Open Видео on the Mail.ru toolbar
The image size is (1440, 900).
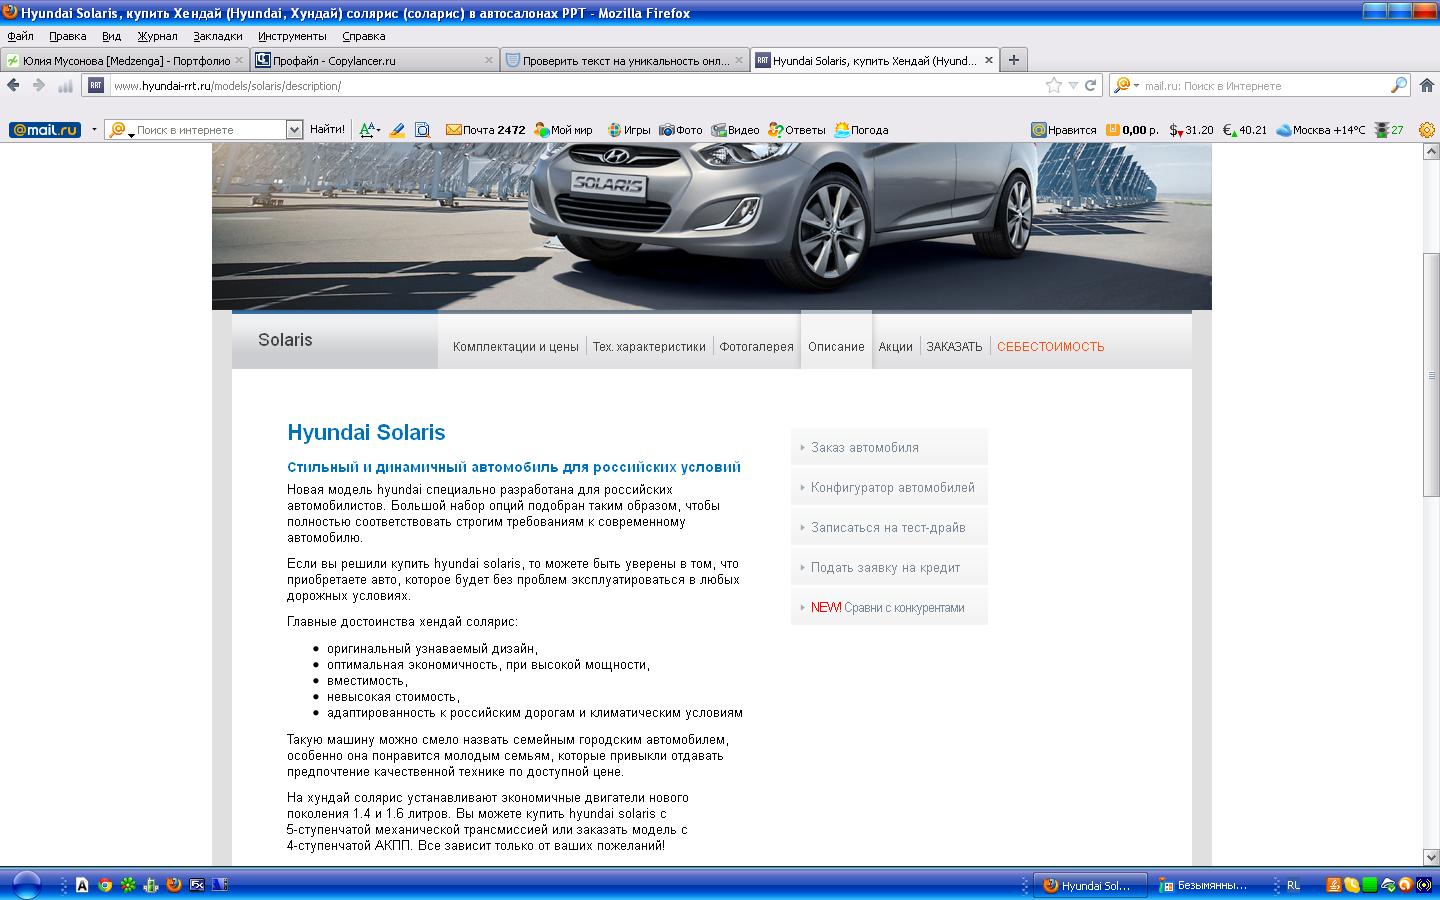pyautogui.click(x=735, y=130)
